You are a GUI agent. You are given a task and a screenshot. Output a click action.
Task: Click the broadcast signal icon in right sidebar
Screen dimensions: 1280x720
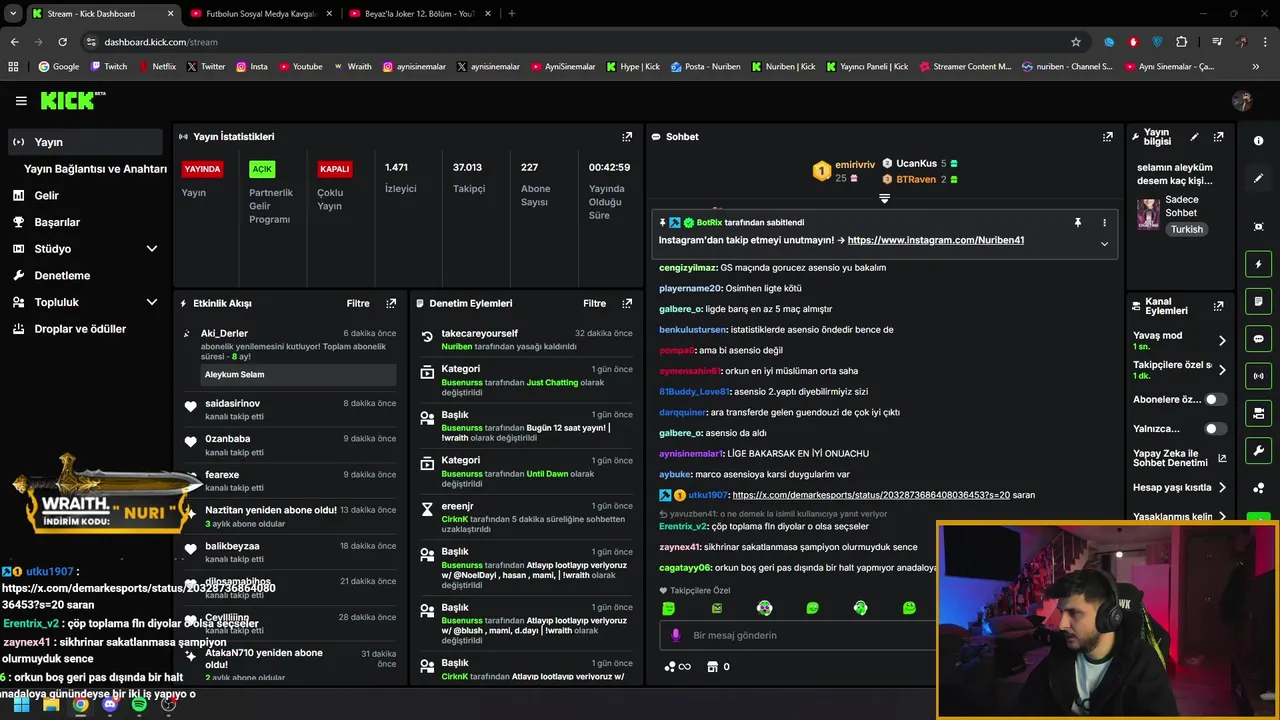tap(1258, 376)
